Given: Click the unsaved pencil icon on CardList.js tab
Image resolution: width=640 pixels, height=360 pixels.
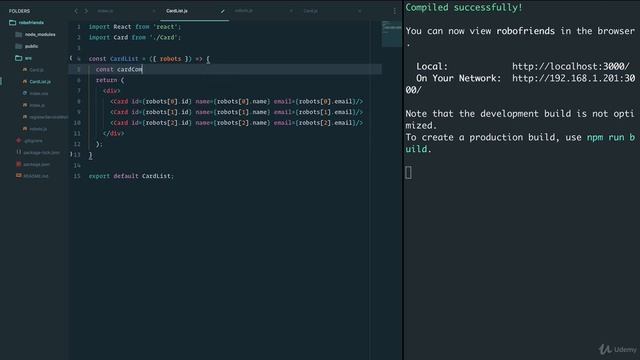Looking at the screenshot, I should pos(222,11).
